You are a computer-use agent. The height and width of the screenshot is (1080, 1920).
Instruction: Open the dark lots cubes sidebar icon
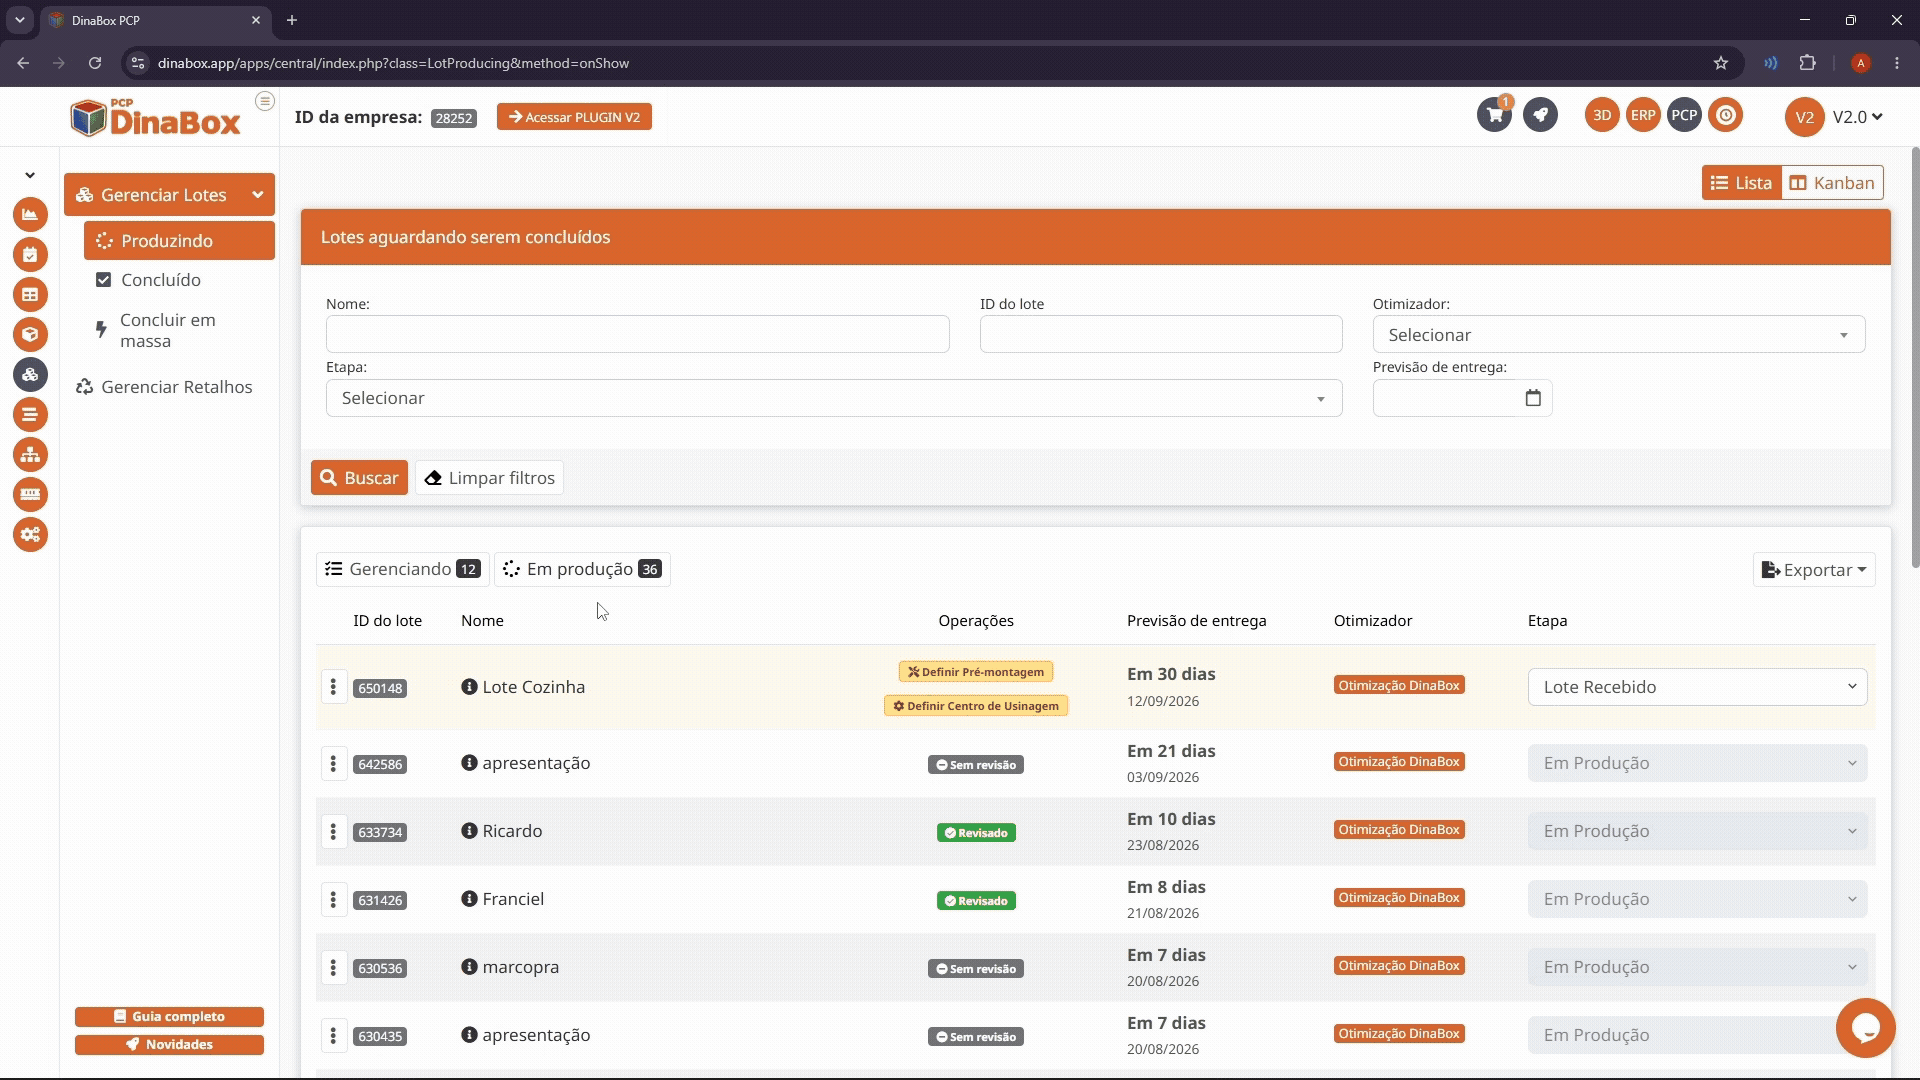click(x=30, y=374)
